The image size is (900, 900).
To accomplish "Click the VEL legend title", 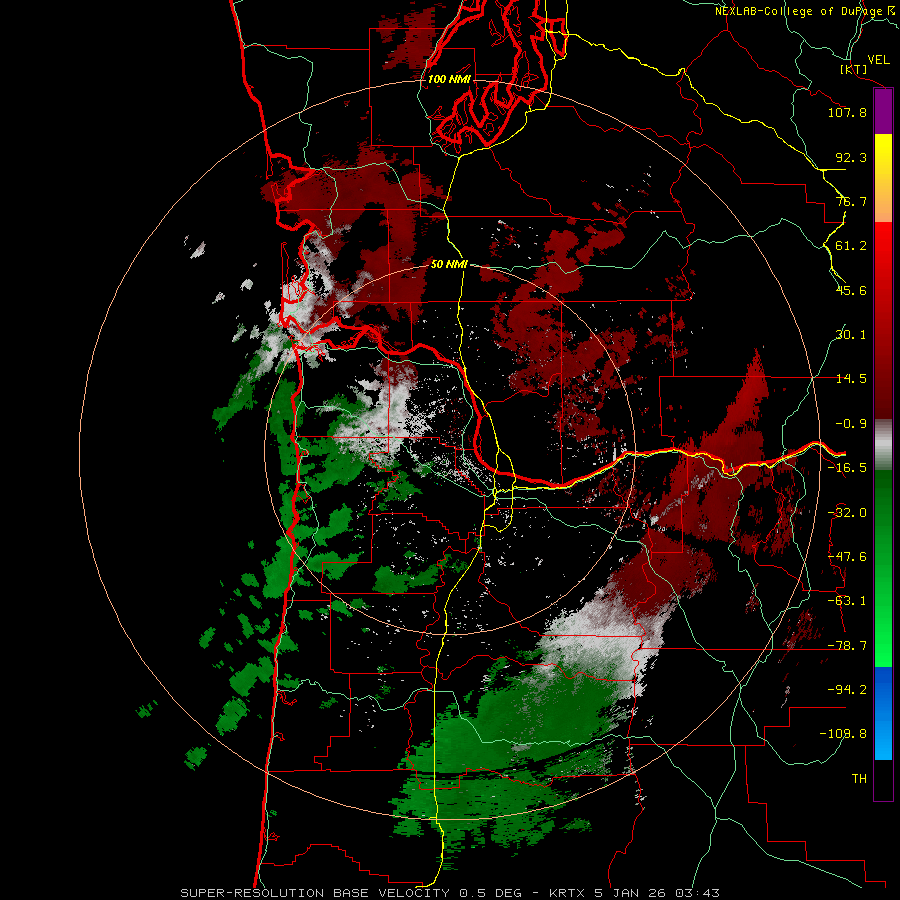I will pos(878,60).
